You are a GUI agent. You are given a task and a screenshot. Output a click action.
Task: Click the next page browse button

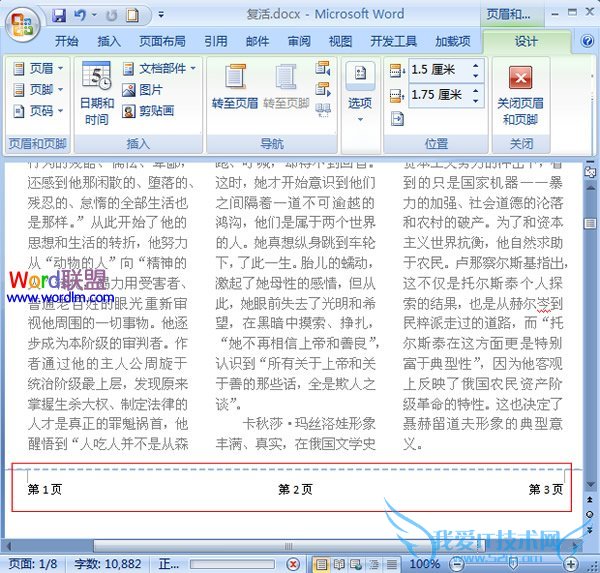pos(590,529)
